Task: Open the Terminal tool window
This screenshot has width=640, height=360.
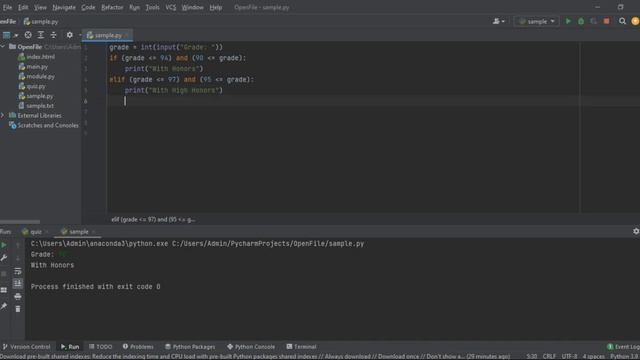Action: [x=301, y=347]
